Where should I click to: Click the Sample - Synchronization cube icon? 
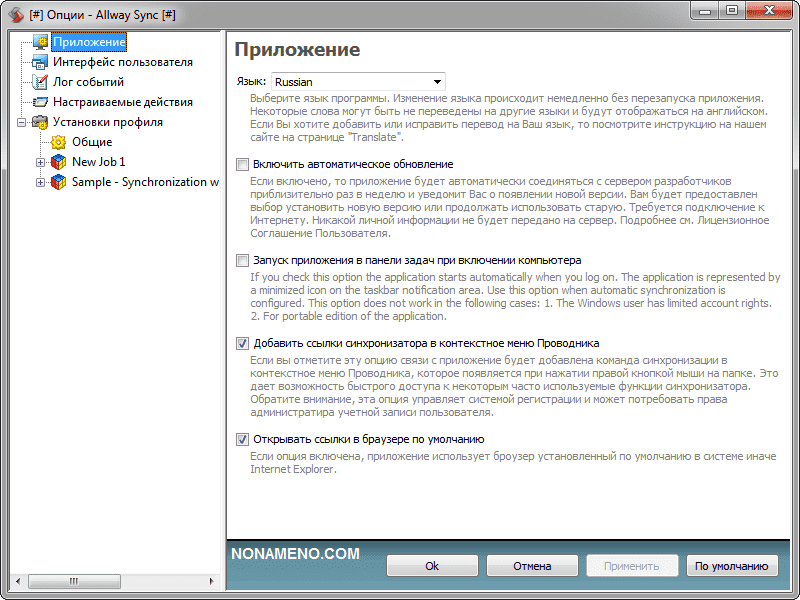(59, 182)
